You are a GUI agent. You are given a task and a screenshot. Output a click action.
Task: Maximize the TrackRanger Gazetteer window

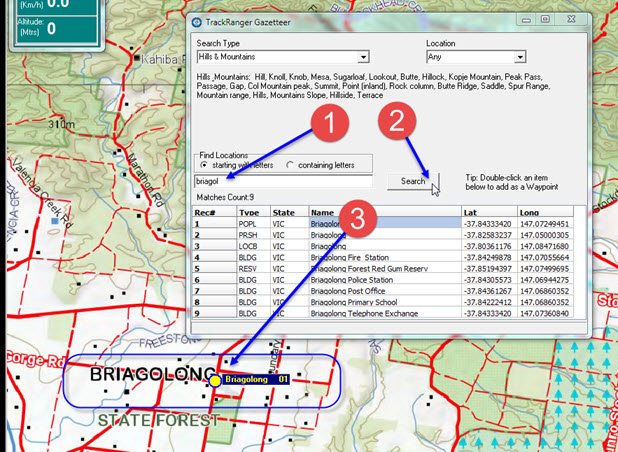coord(545,19)
